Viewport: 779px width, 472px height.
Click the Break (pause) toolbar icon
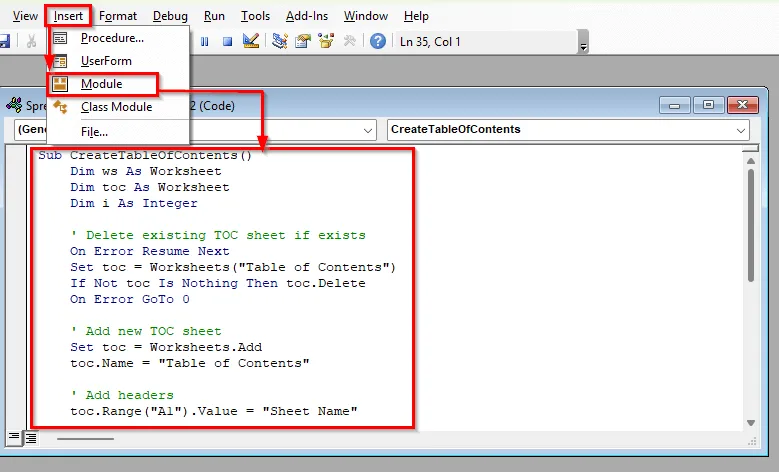click(205, 42)
